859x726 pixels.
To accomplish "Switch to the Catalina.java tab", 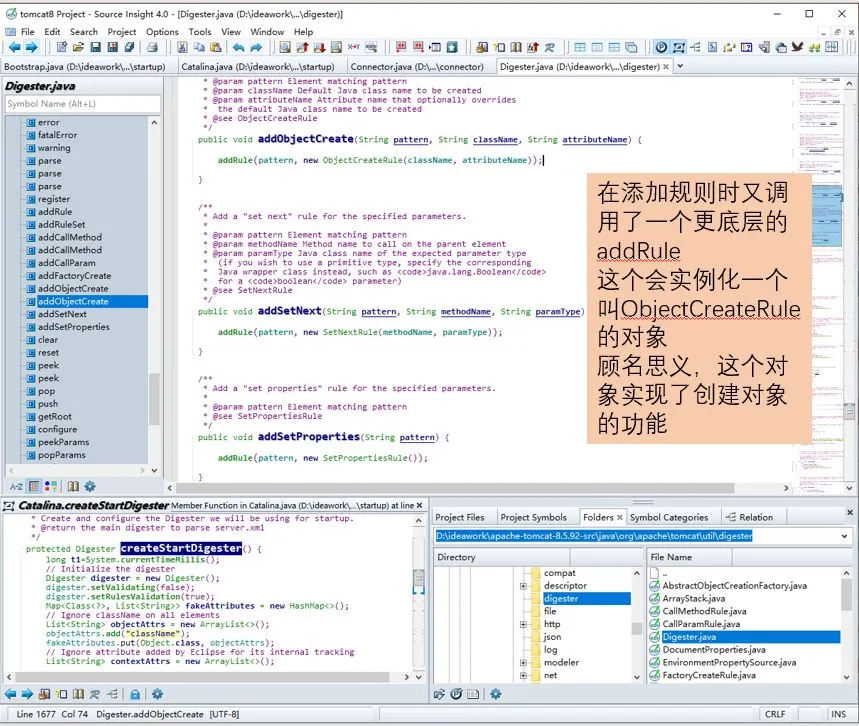I will (258, 66).
